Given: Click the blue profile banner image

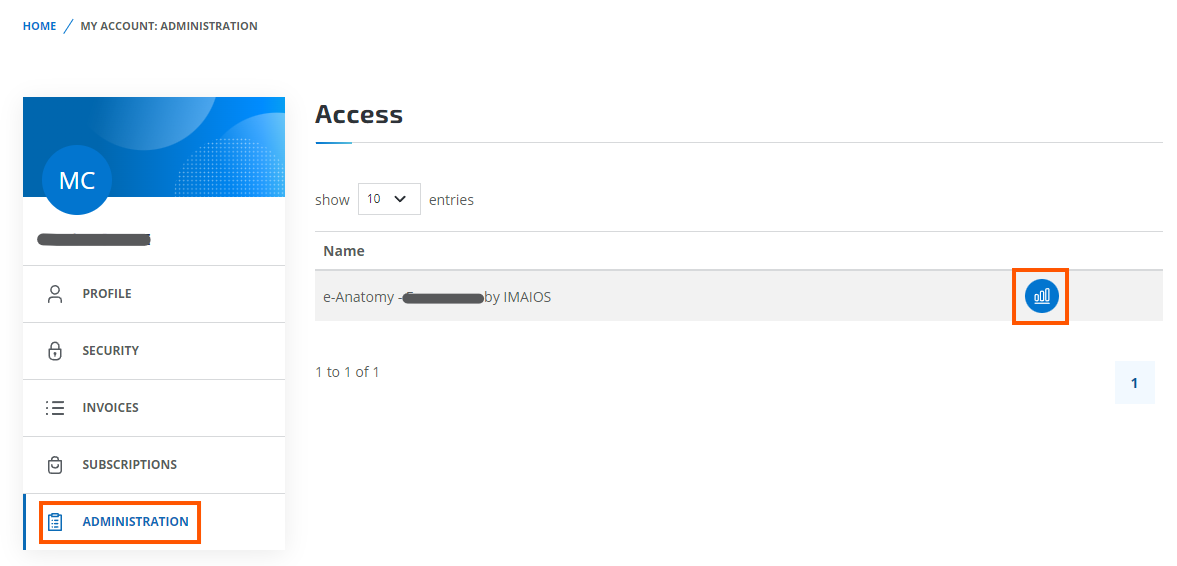Looking at the screenshot, I should 154,147.
